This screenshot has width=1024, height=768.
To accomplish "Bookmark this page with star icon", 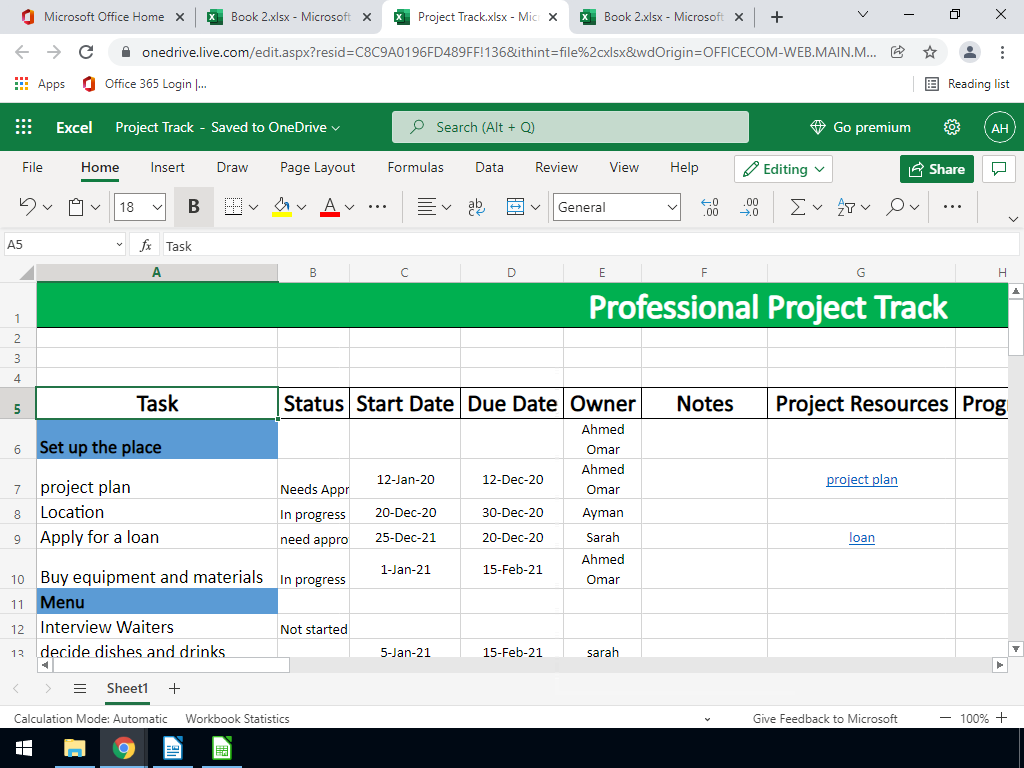I will point(930,52).
